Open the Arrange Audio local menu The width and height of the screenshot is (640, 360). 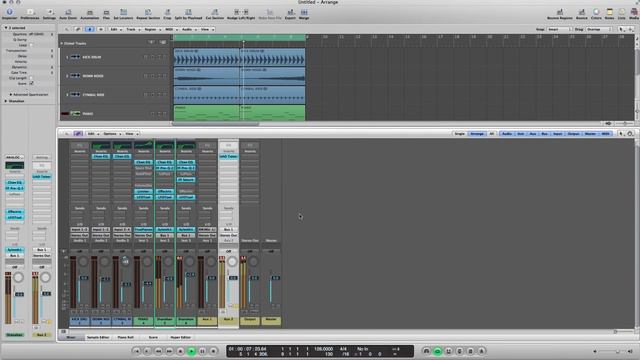[188, 29]
